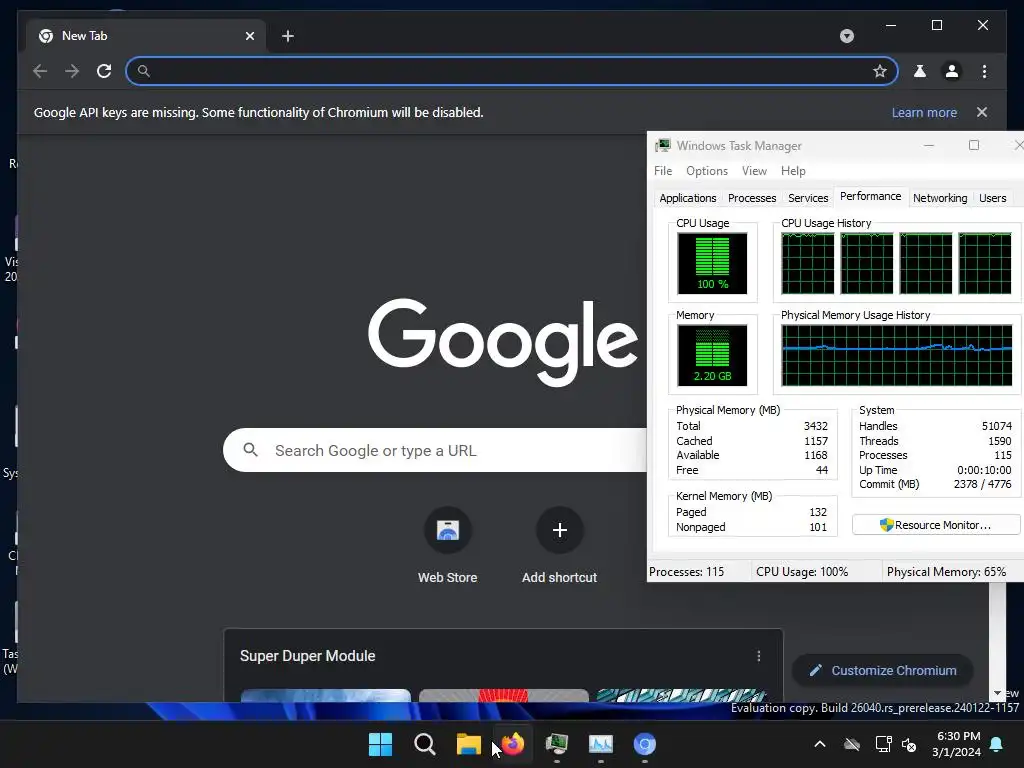1024x768 pixels.
Task: Open Super Duper Module options menu
Action: pos(758,656)
